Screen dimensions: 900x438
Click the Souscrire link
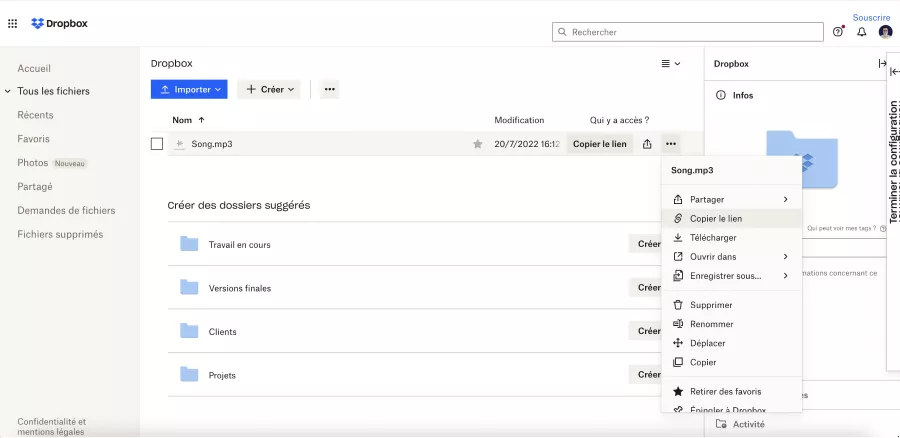(871, 18)
